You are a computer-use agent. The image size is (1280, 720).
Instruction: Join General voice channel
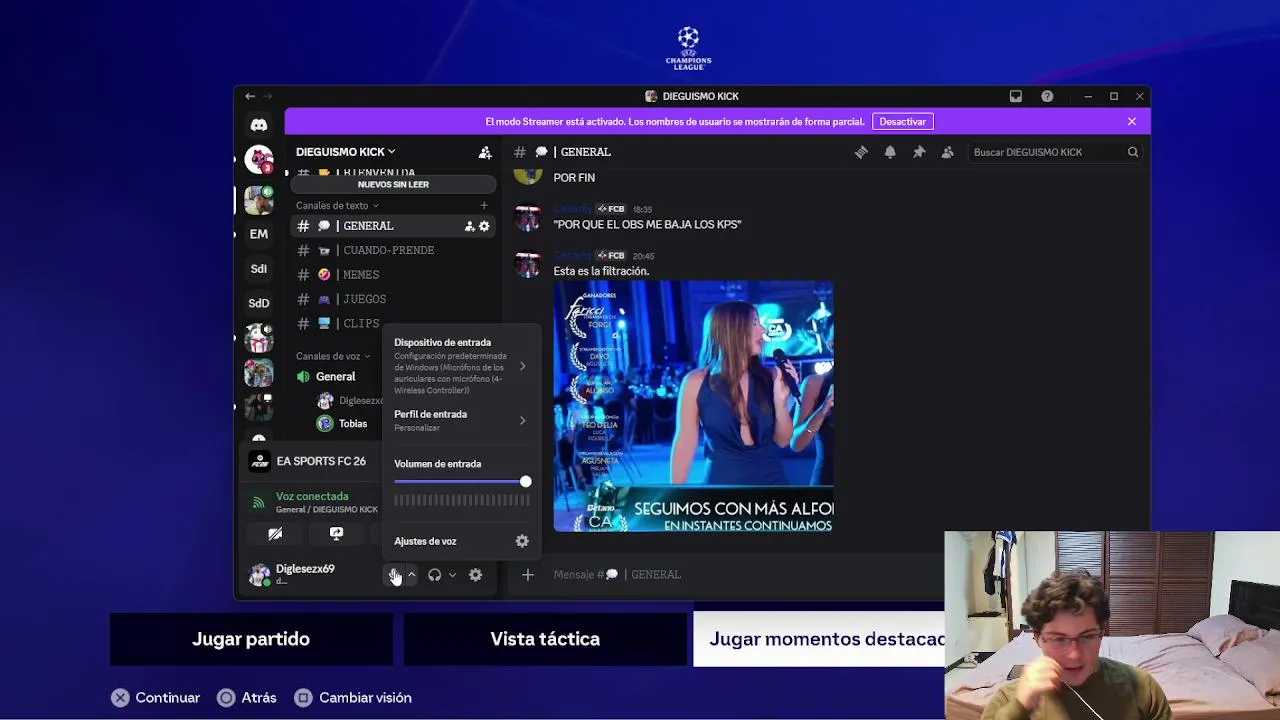(x=337, y=377)
